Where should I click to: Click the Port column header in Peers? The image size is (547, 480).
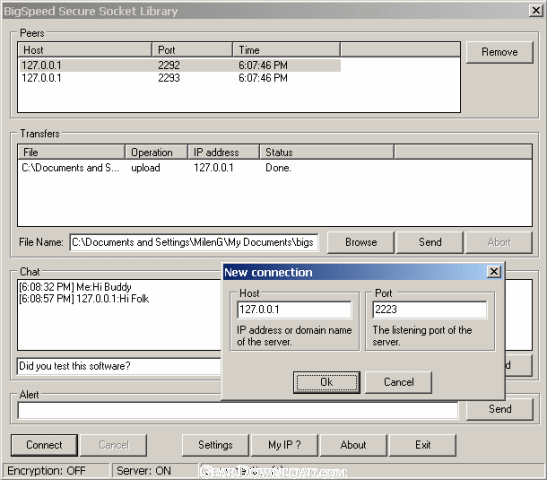point(192,50)
